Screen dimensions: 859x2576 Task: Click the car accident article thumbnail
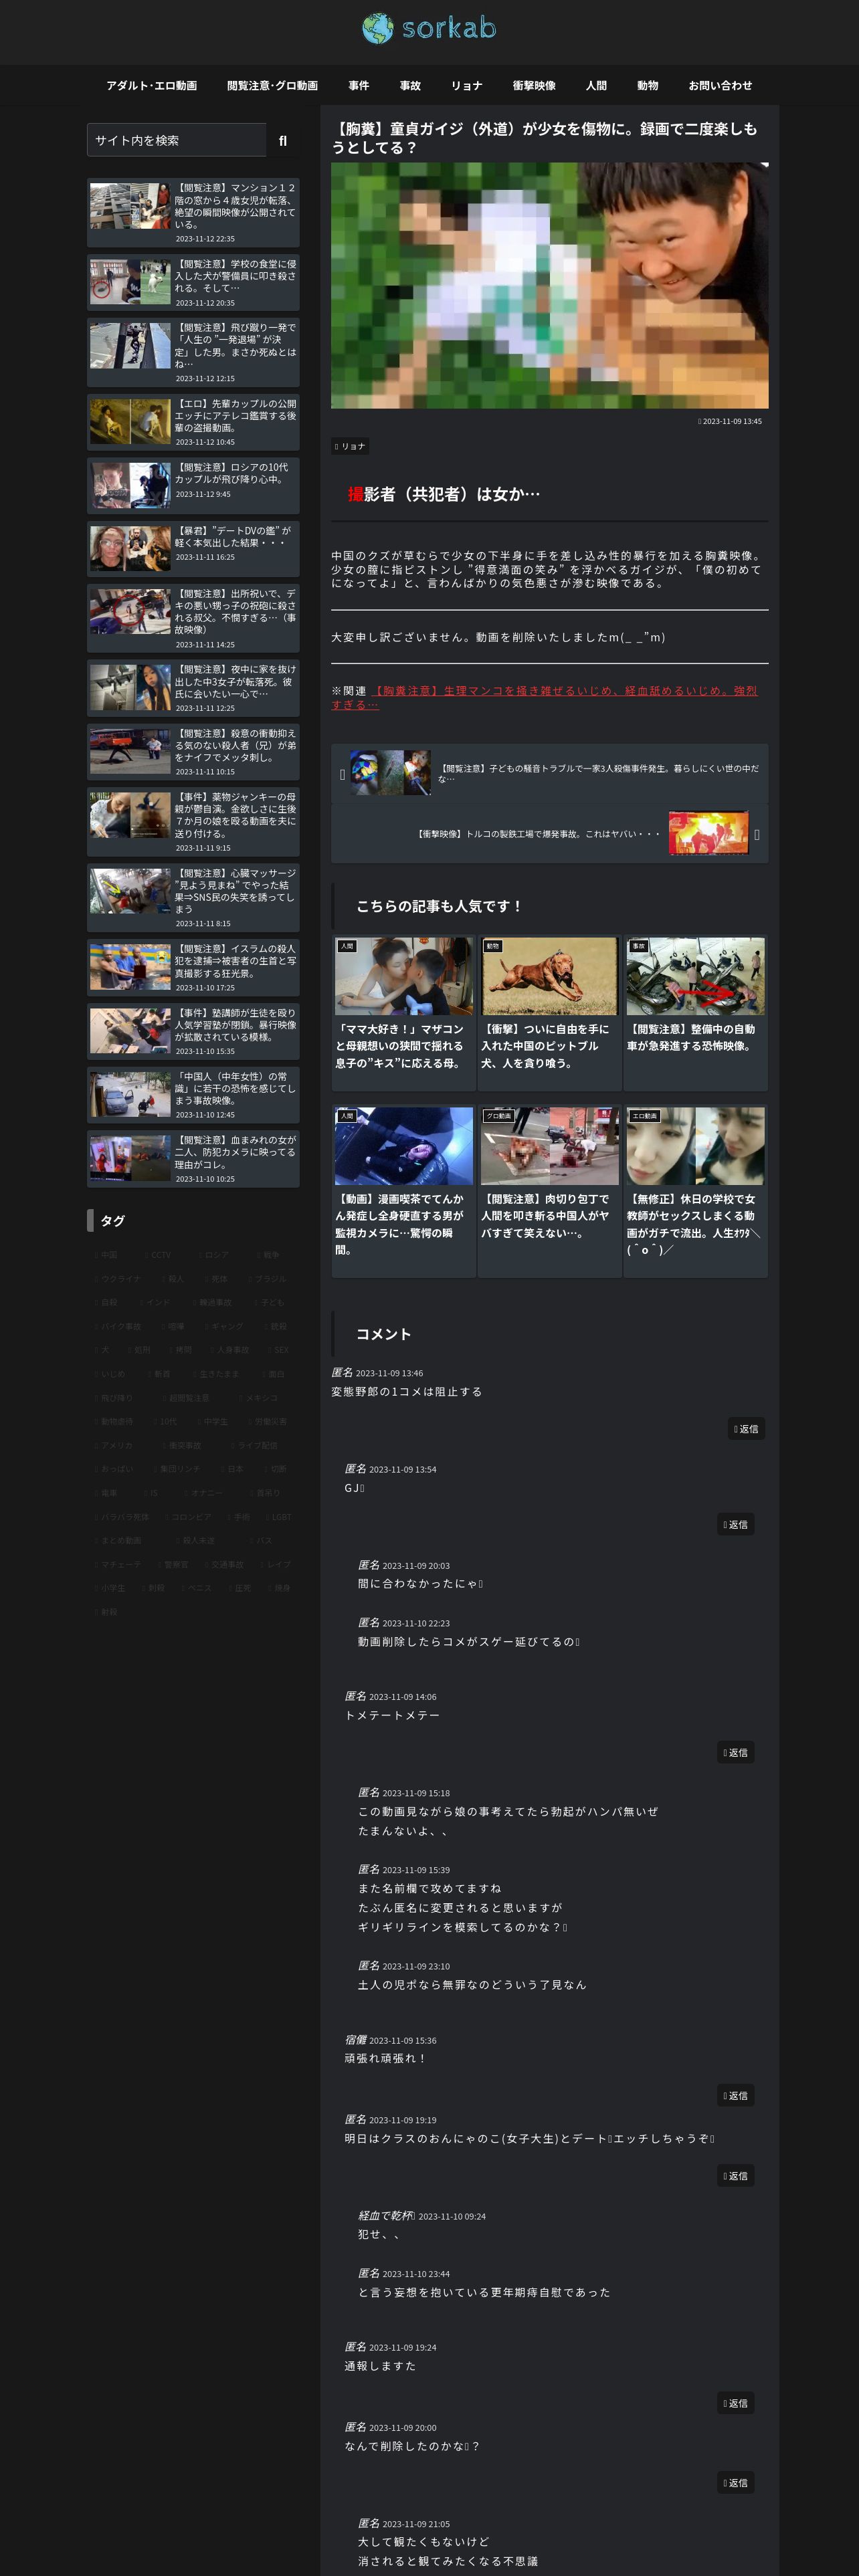click(x=695, y=976)
